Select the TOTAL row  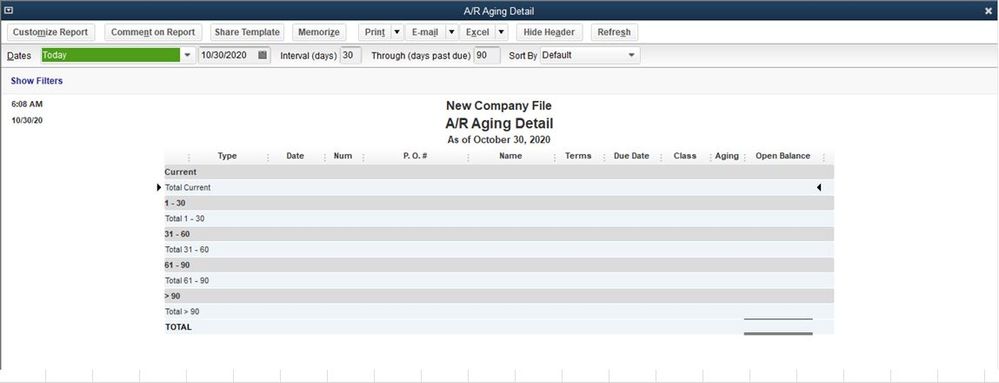coord(499,327)
